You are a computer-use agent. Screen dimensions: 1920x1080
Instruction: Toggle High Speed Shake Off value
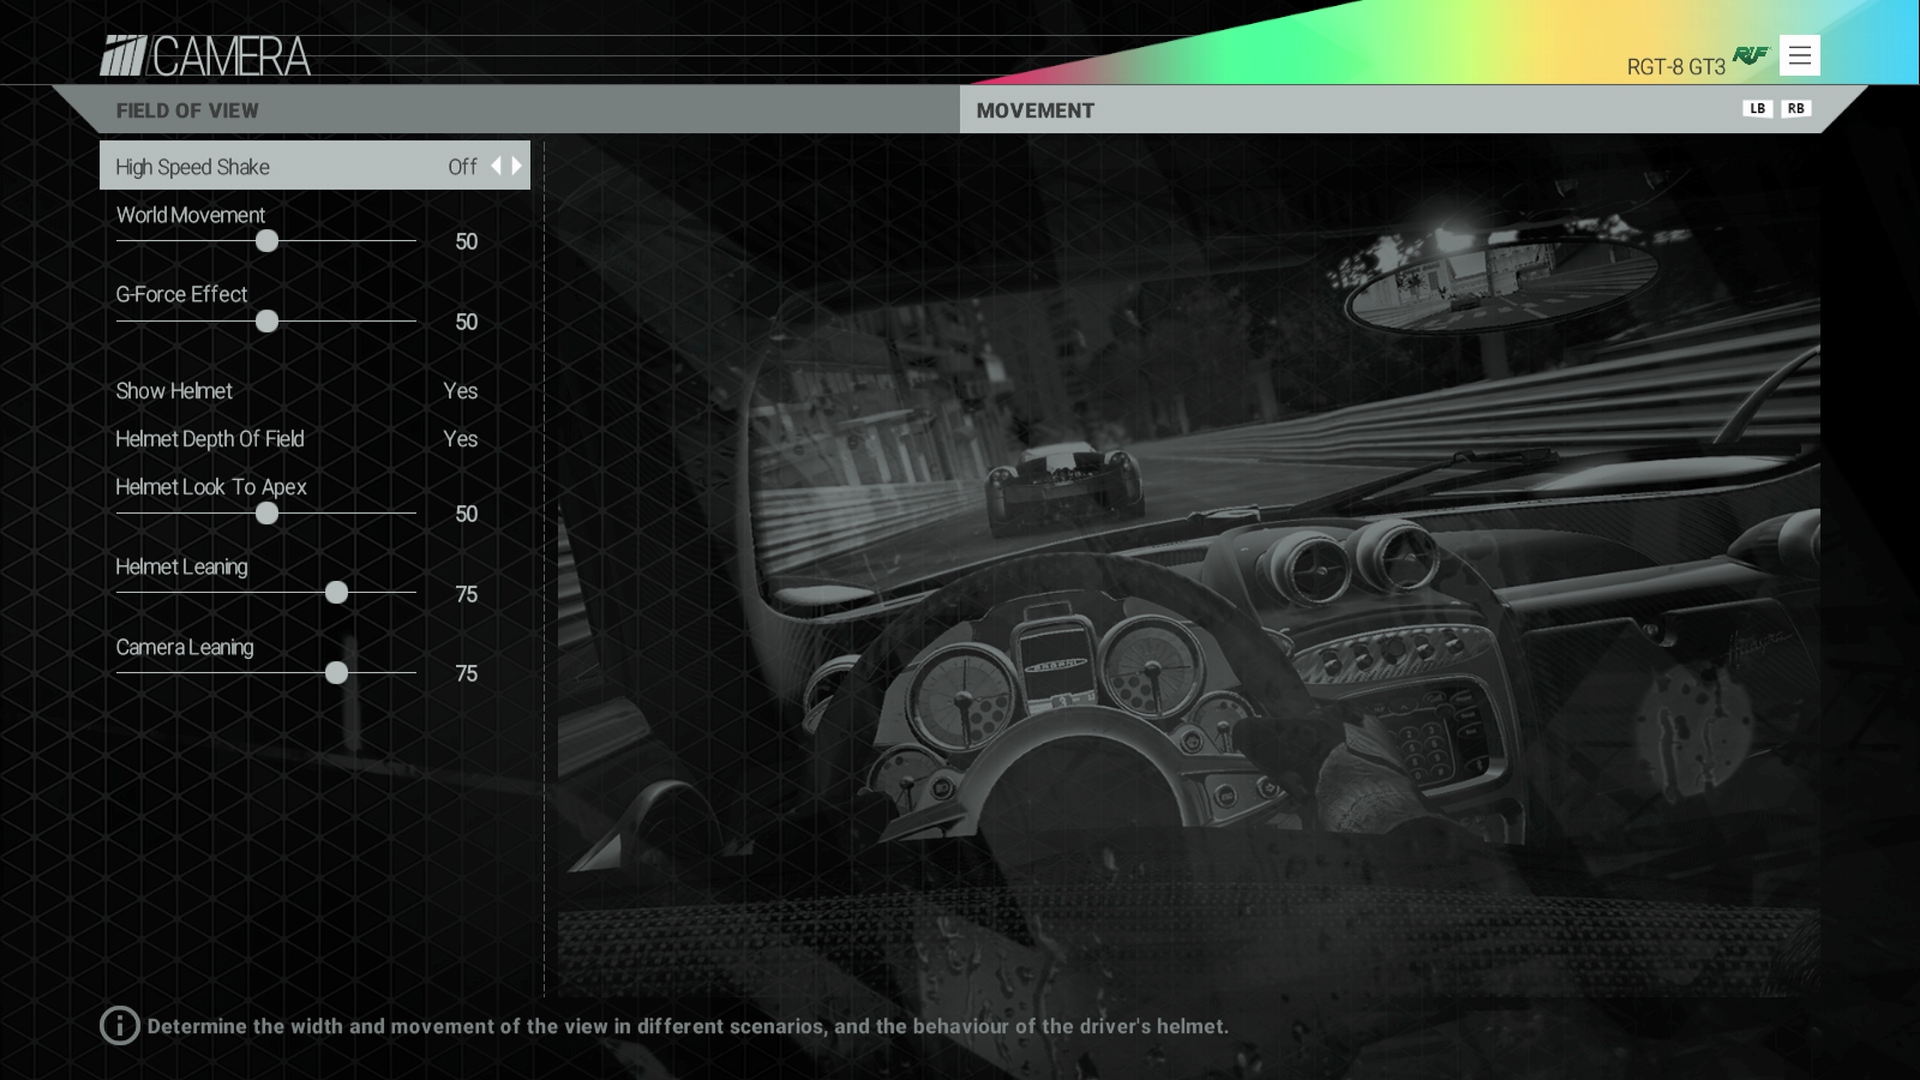462,167
